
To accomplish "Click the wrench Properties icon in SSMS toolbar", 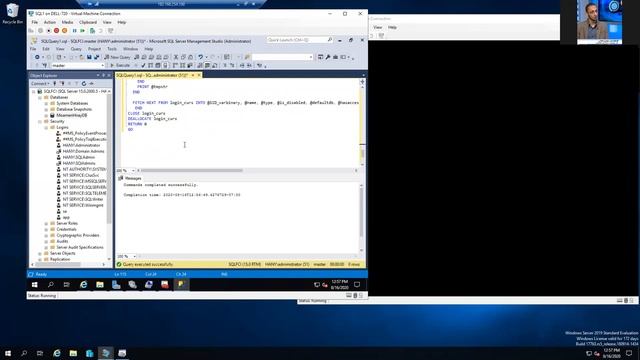I will tap(328, 57).
